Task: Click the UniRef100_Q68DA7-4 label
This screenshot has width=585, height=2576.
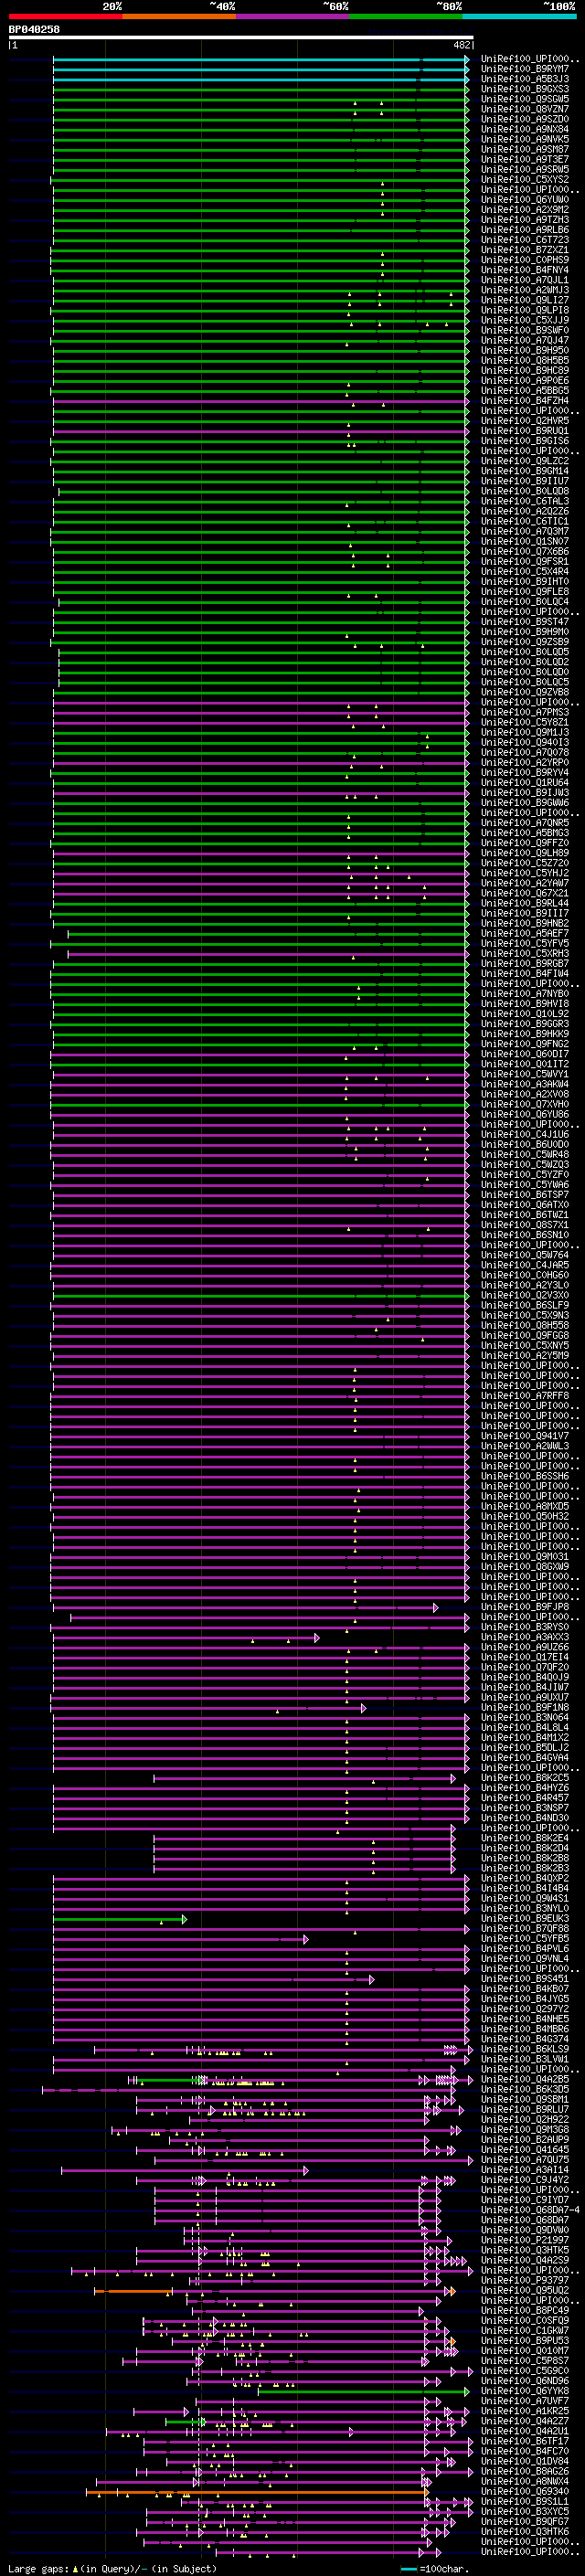Action: tap(530, 2210)
